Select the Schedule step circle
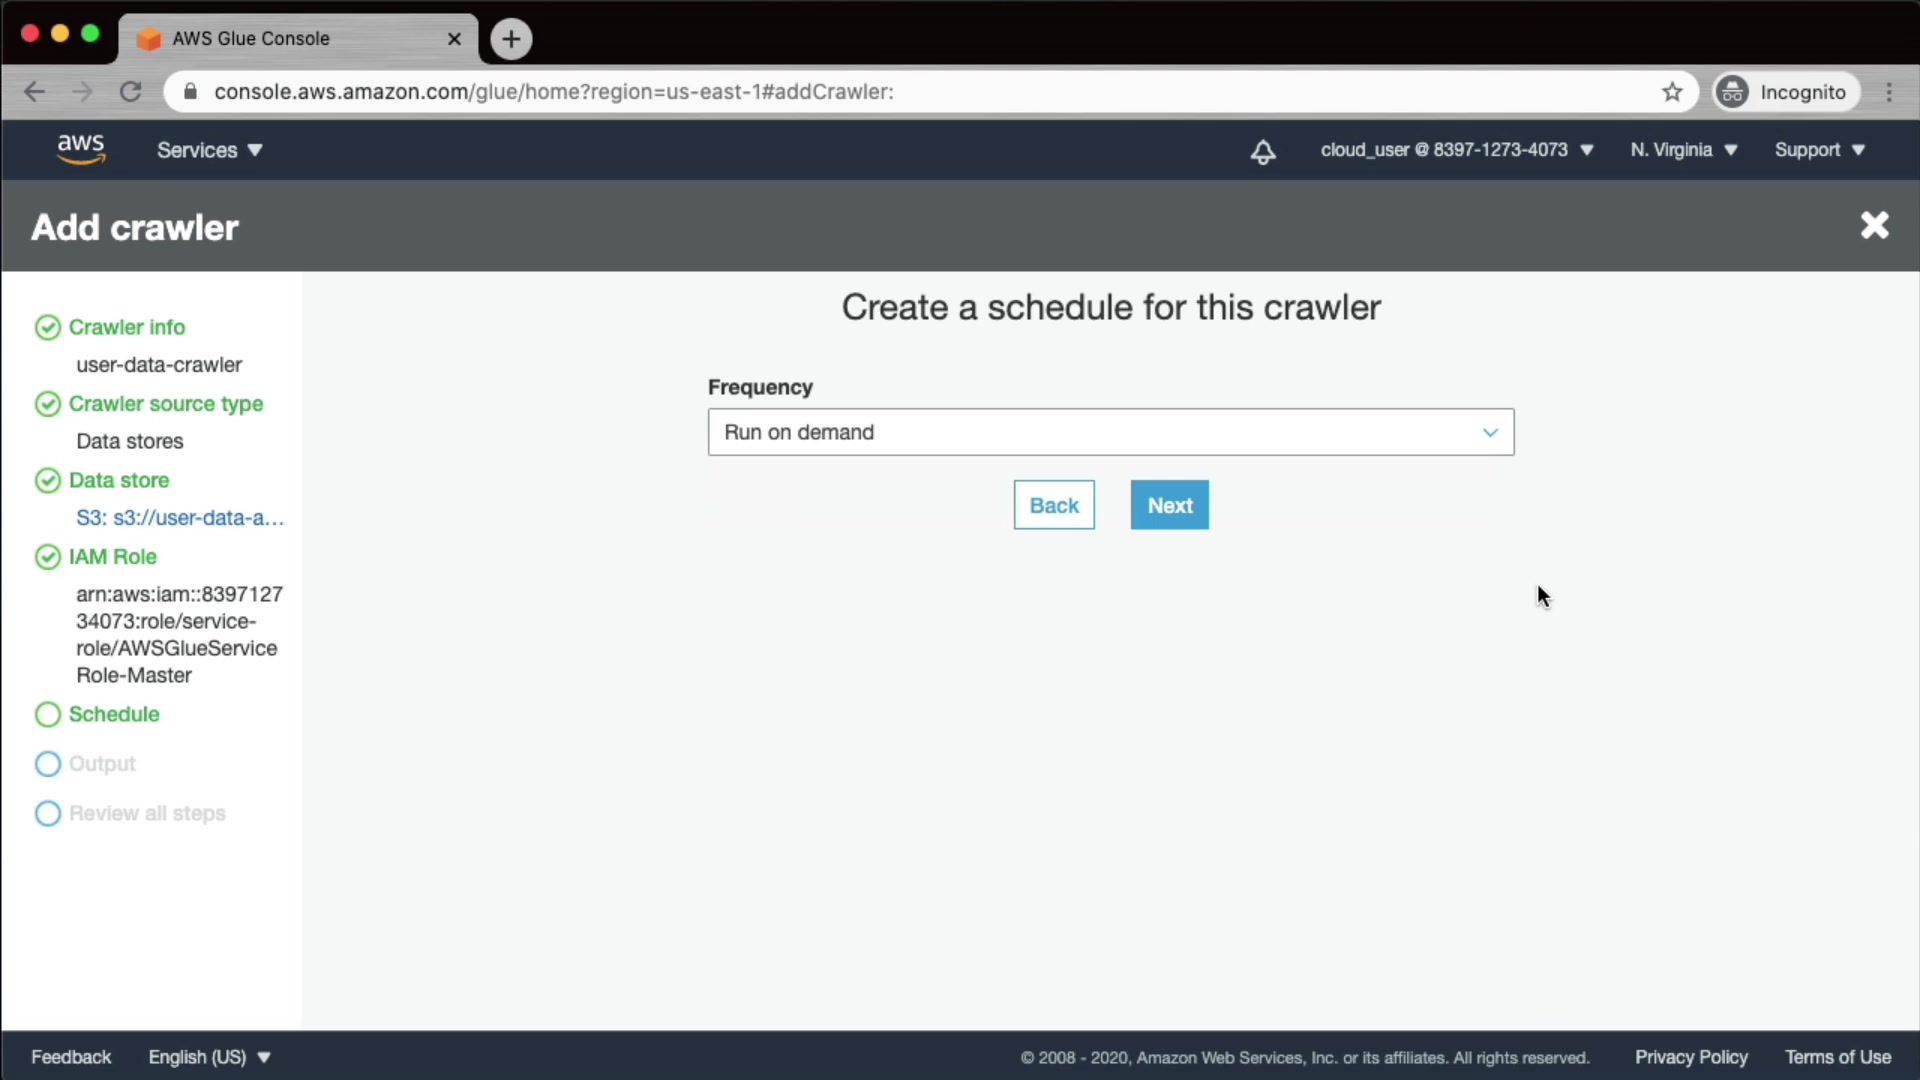 [47, 715]
